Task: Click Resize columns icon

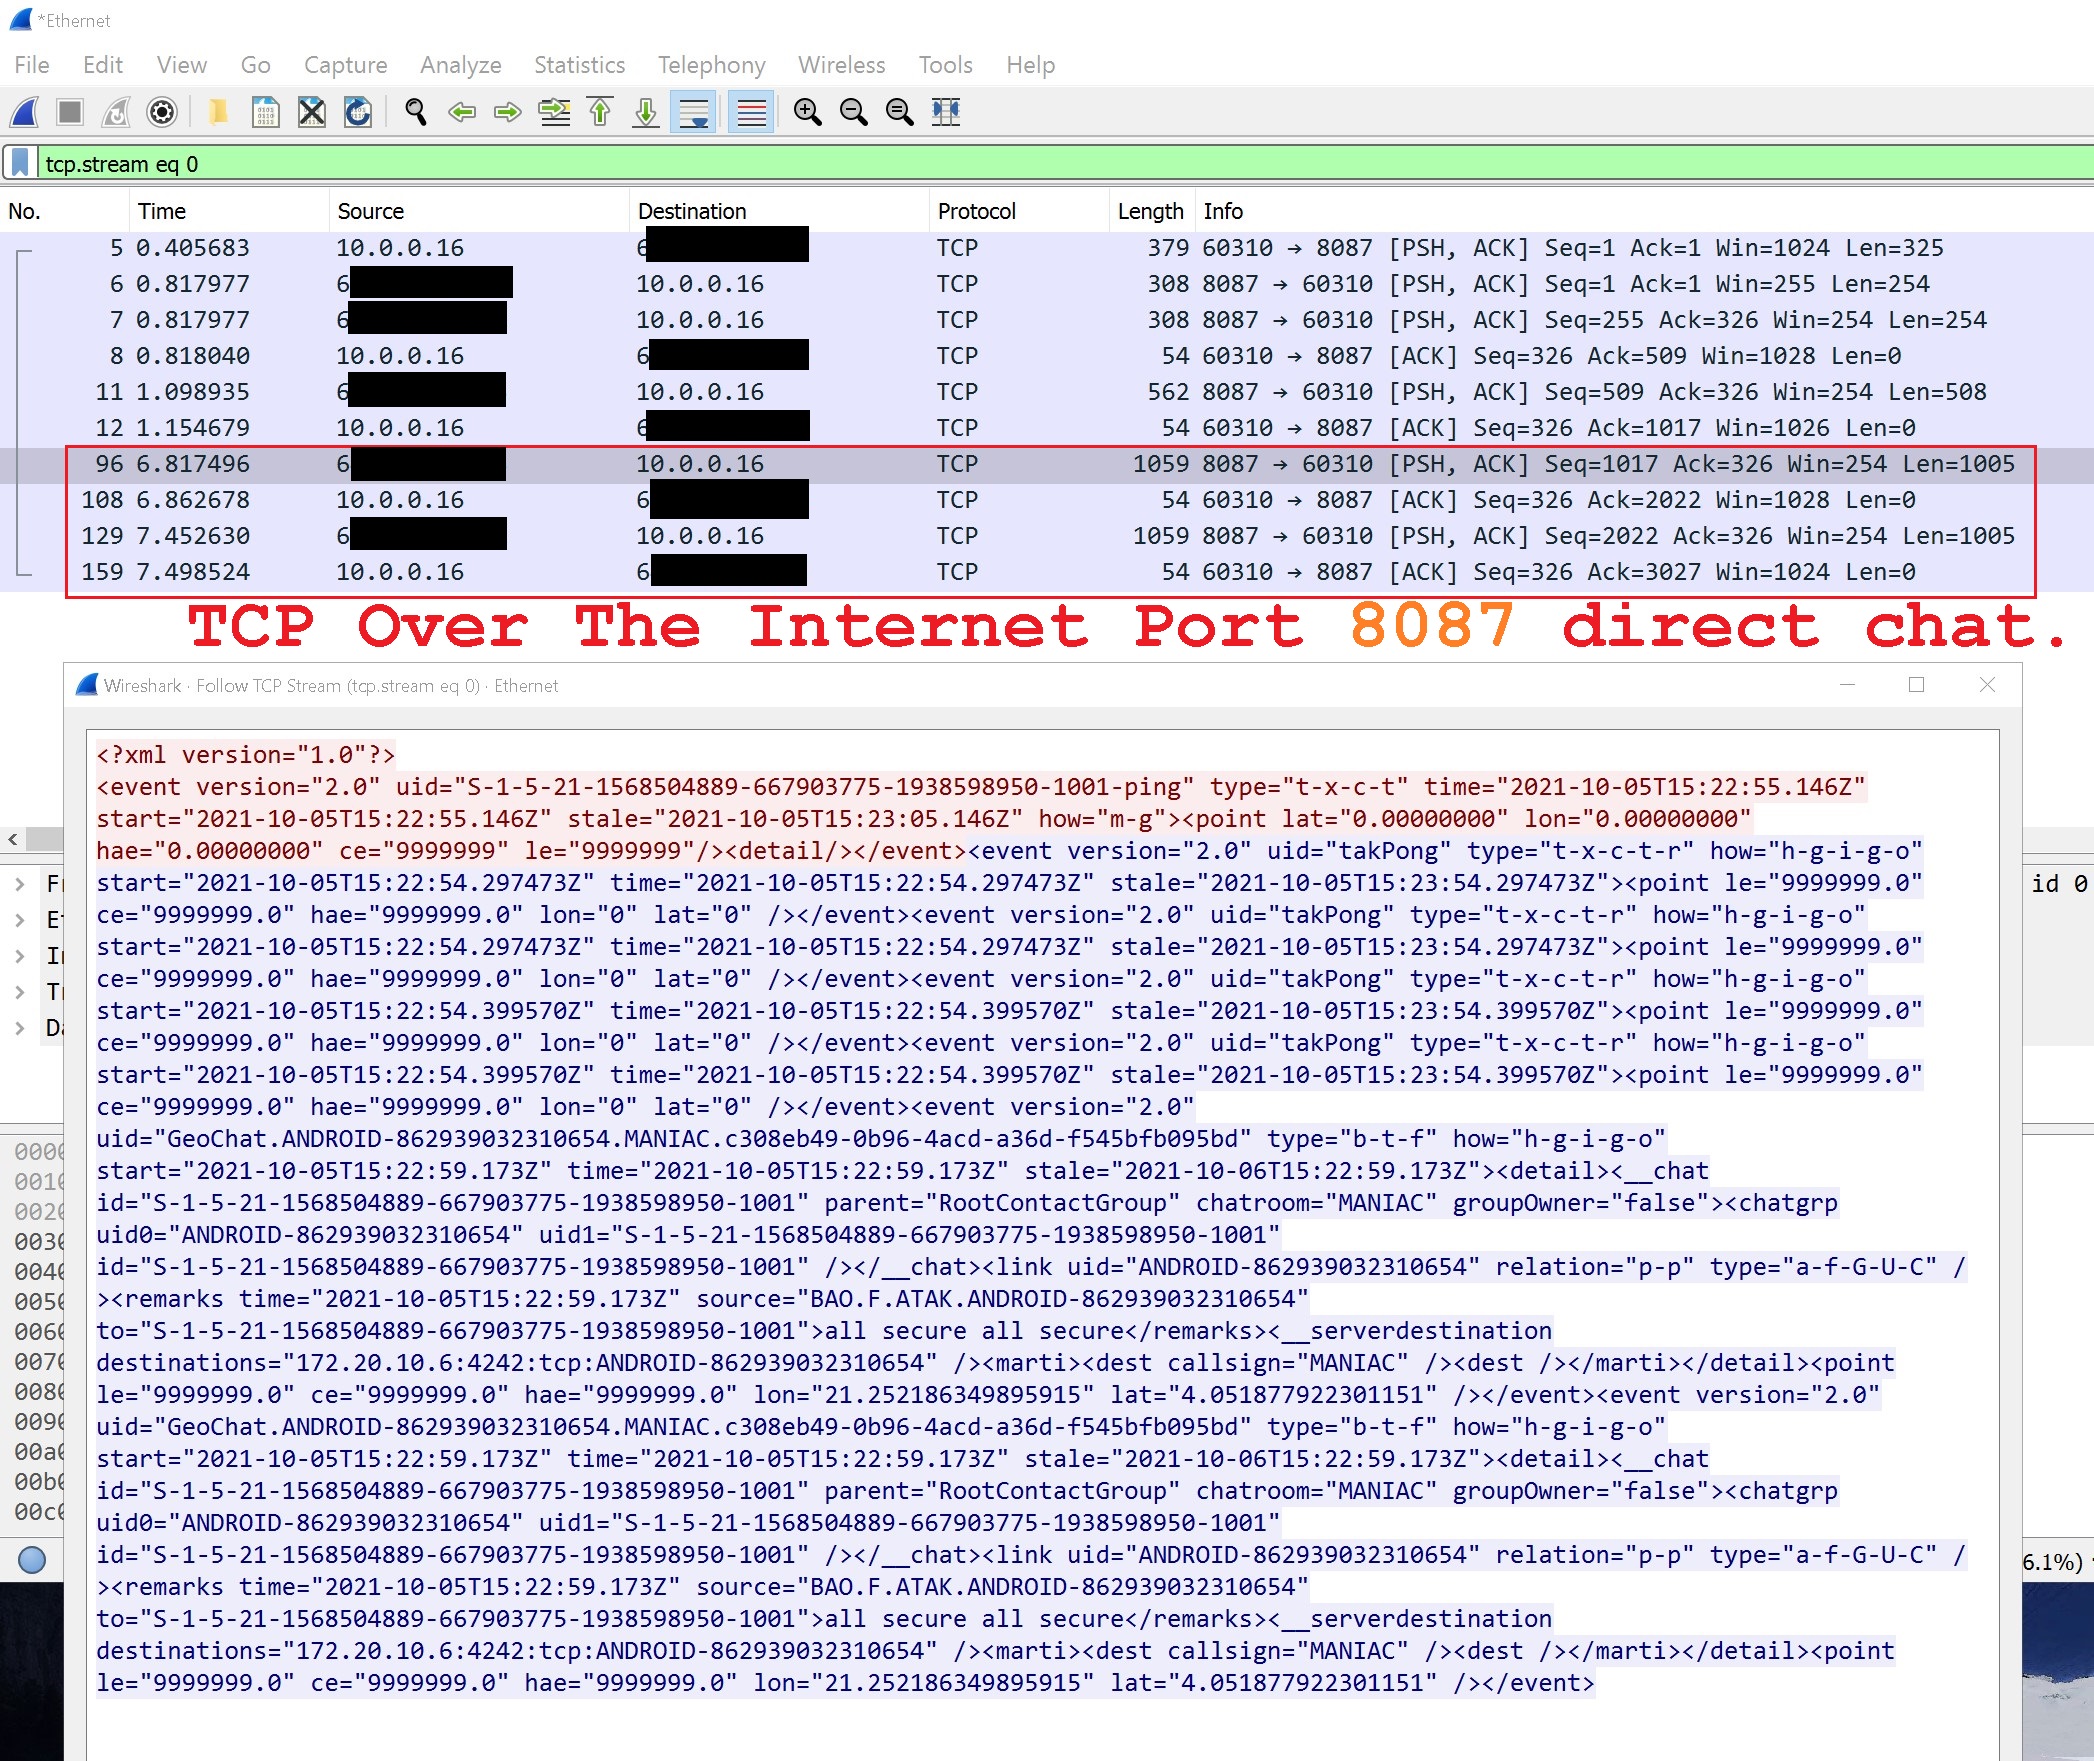Action: (x=946, y=112)
